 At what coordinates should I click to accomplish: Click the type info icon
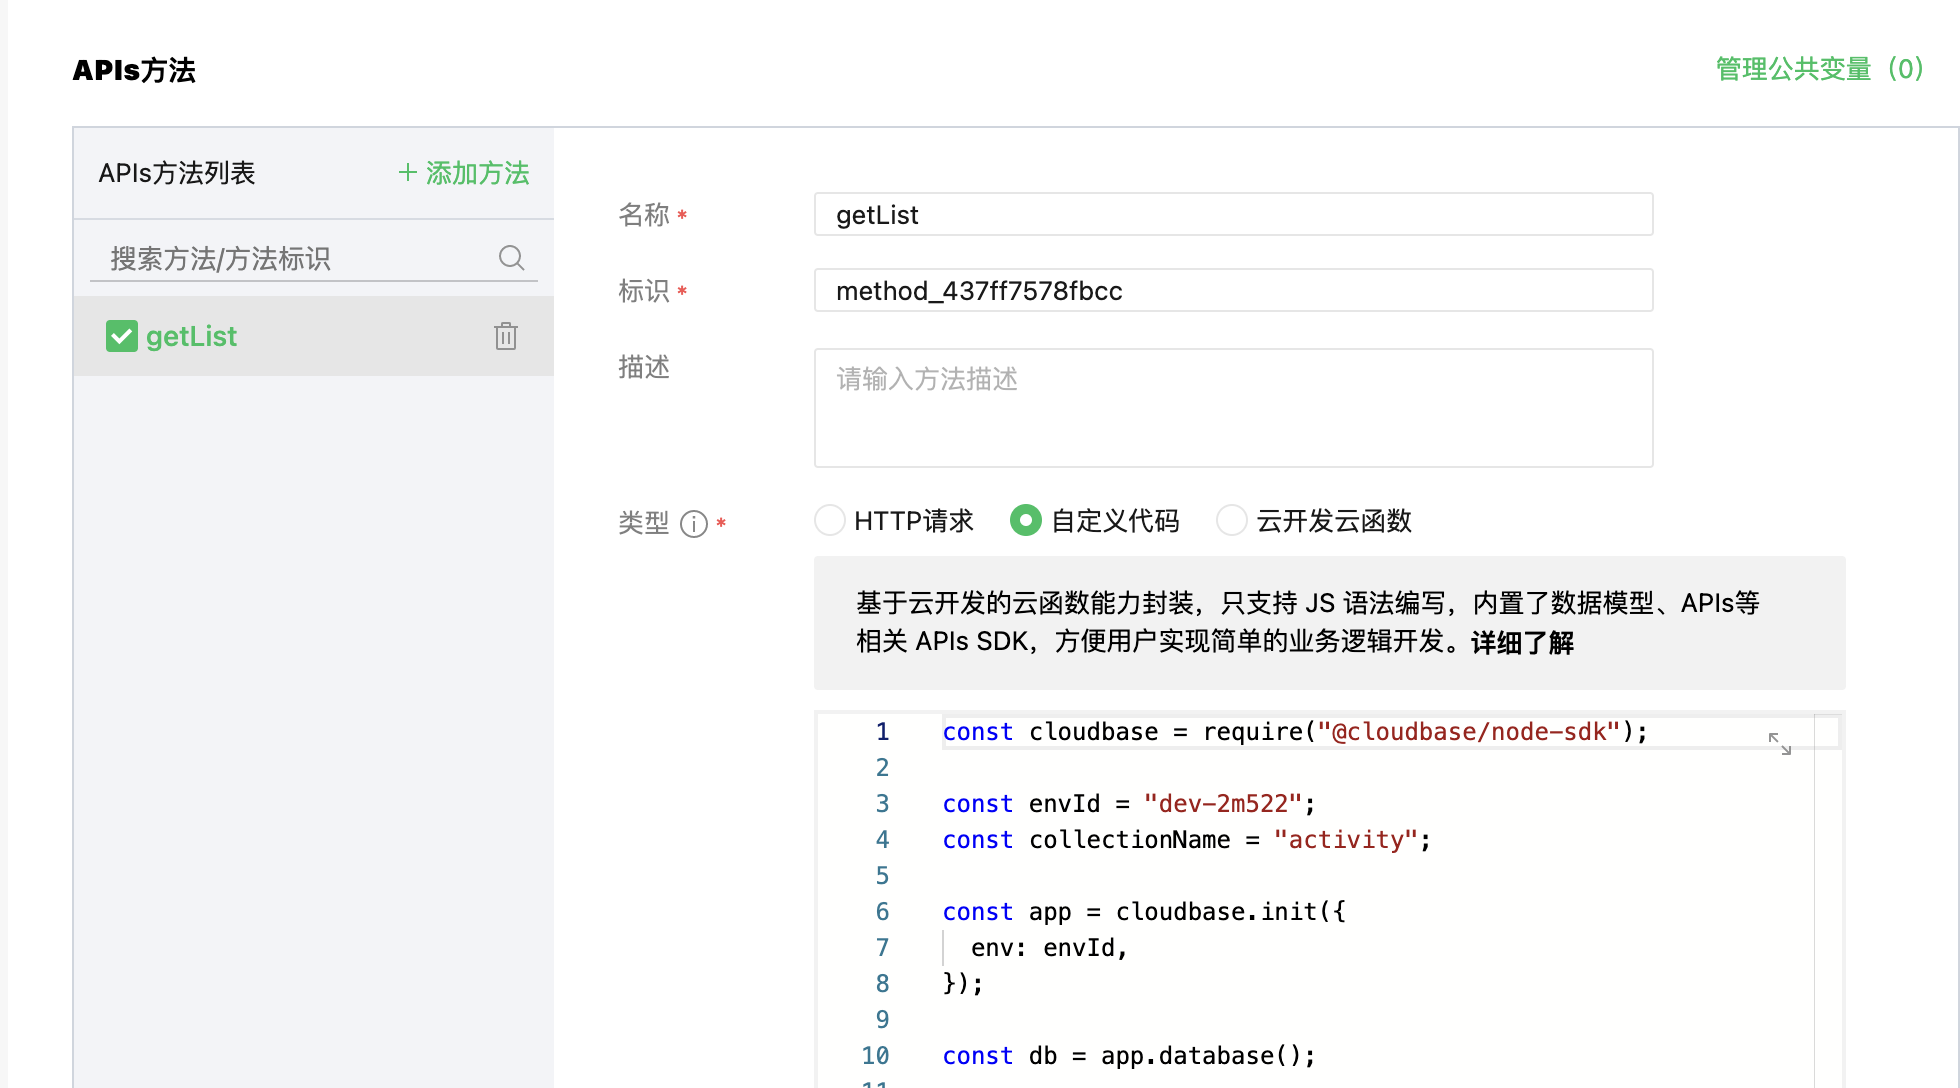[x=694, y=524]
